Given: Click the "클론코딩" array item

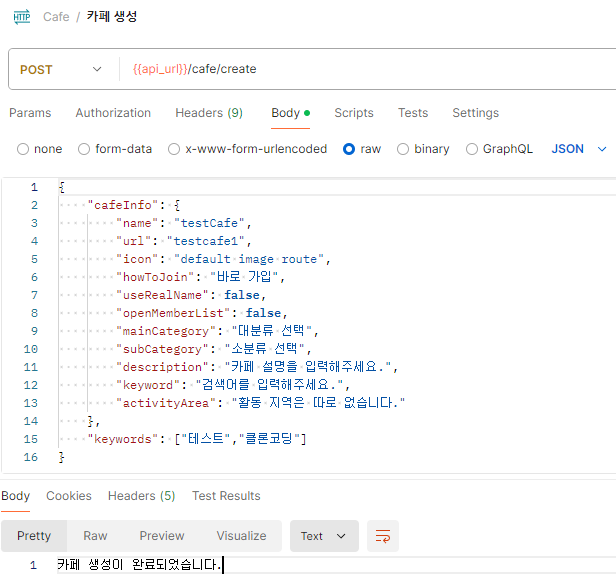Looking at the screenshot, I should click(x=270, y=439).
